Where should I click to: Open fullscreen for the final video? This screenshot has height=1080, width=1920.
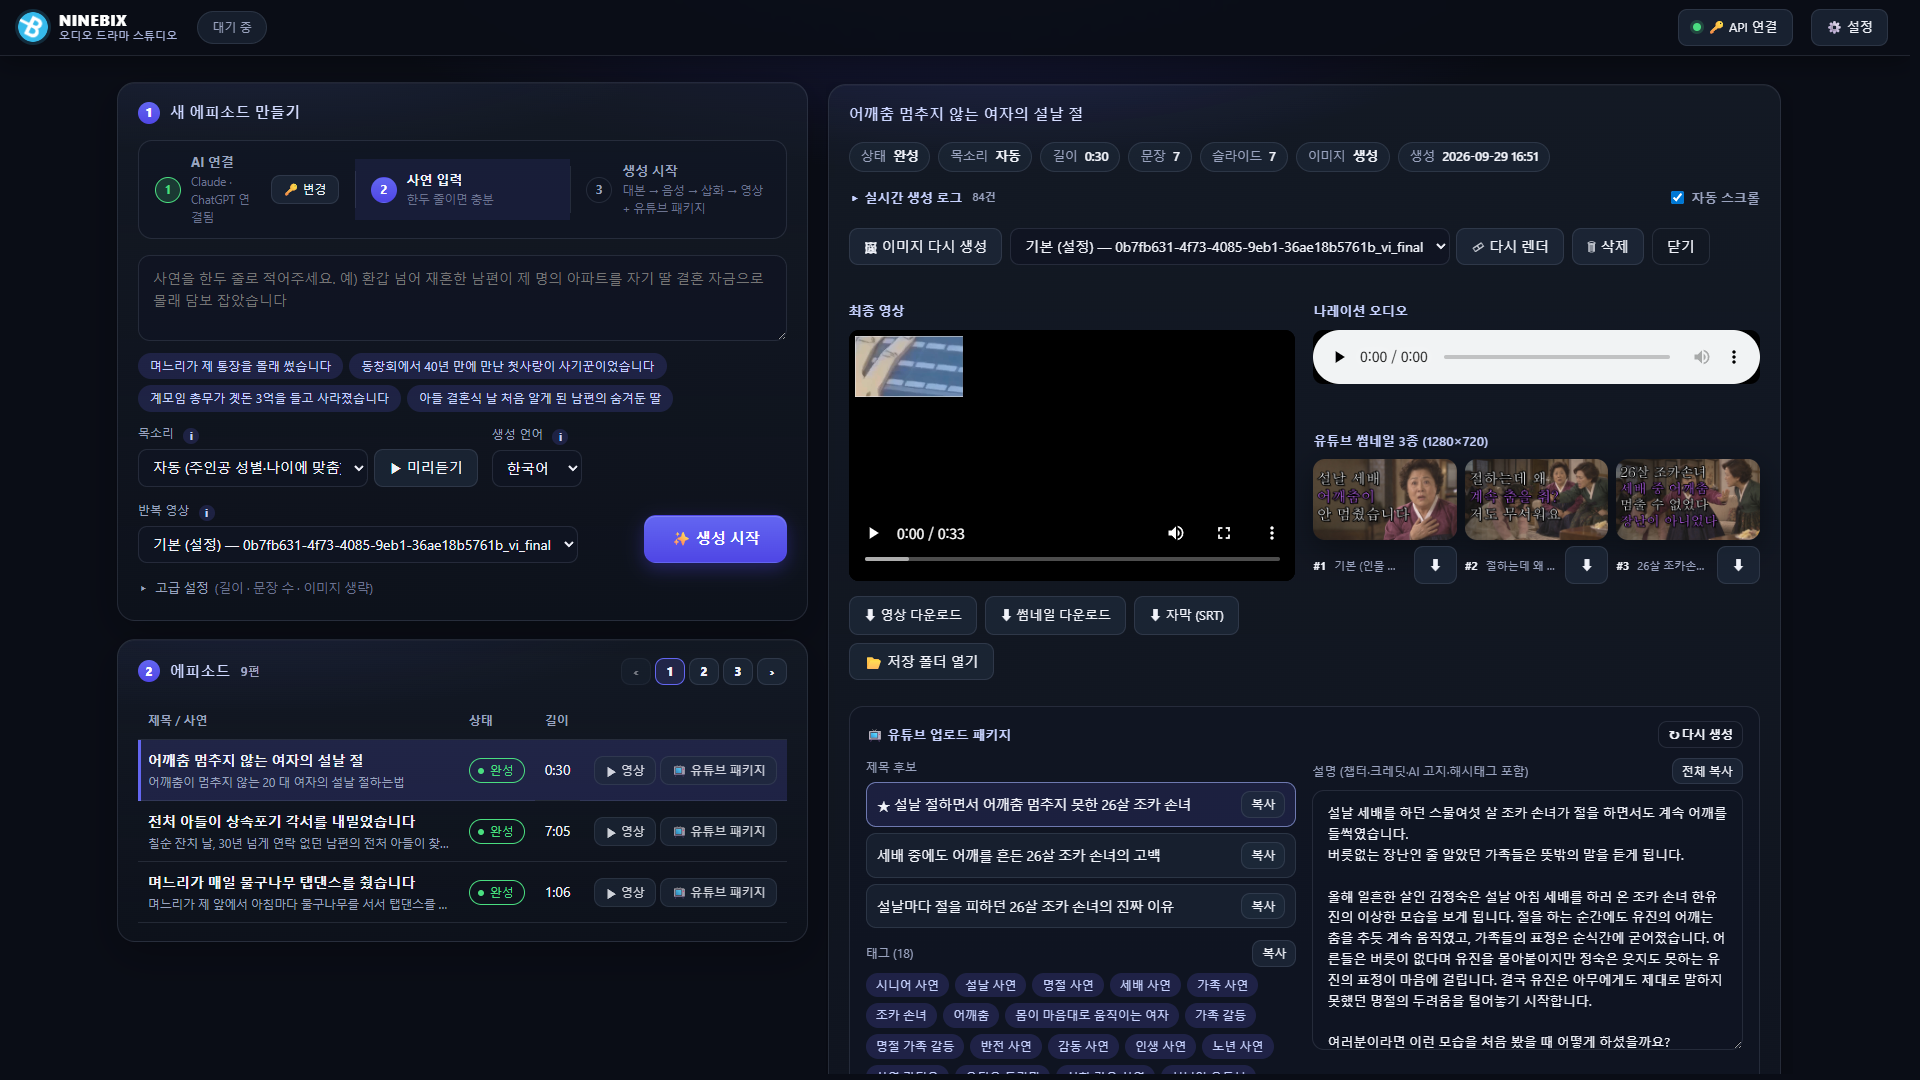click(1224, 533)
